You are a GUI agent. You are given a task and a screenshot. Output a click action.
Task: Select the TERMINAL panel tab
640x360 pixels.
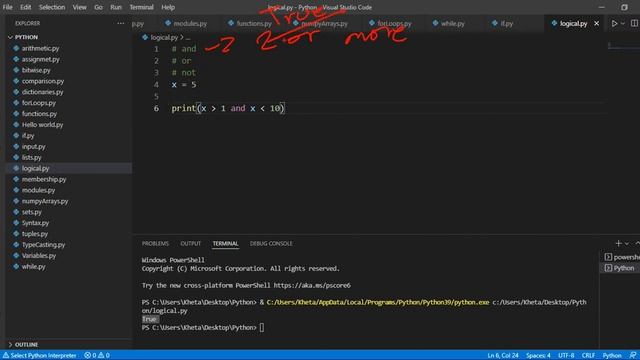(225, 244)
